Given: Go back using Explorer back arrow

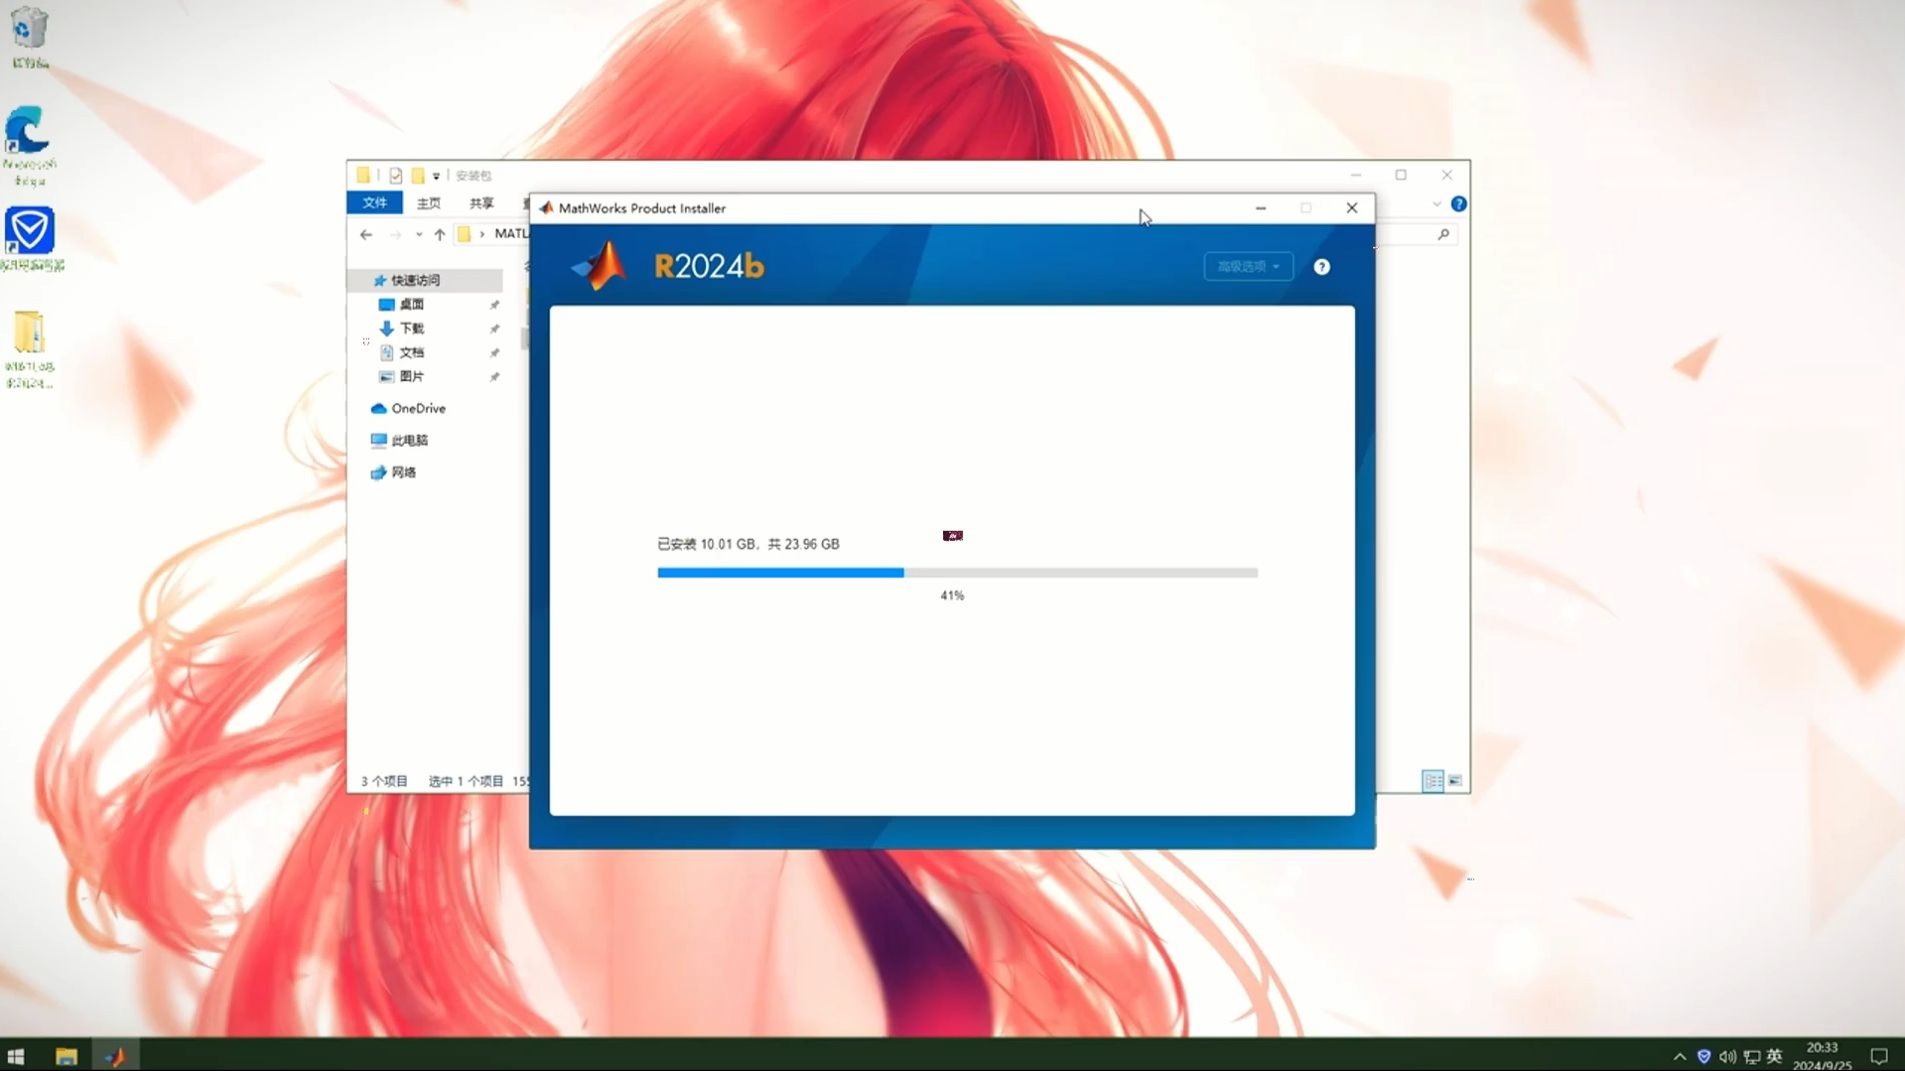Looking at the screenshot, I should tap(366, 234).
